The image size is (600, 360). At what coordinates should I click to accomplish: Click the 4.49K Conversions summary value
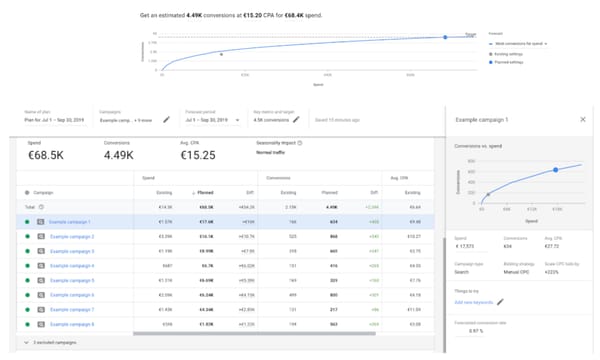click(119, 155)
